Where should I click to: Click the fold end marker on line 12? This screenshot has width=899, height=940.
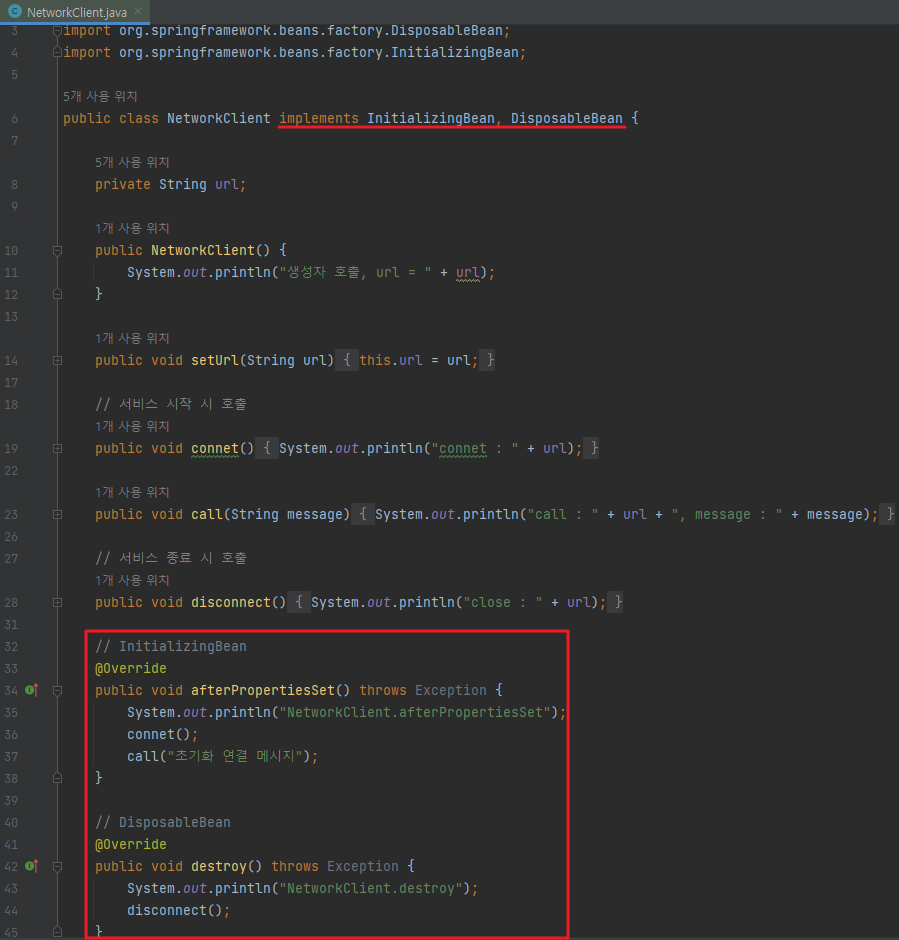pos(58,294)
